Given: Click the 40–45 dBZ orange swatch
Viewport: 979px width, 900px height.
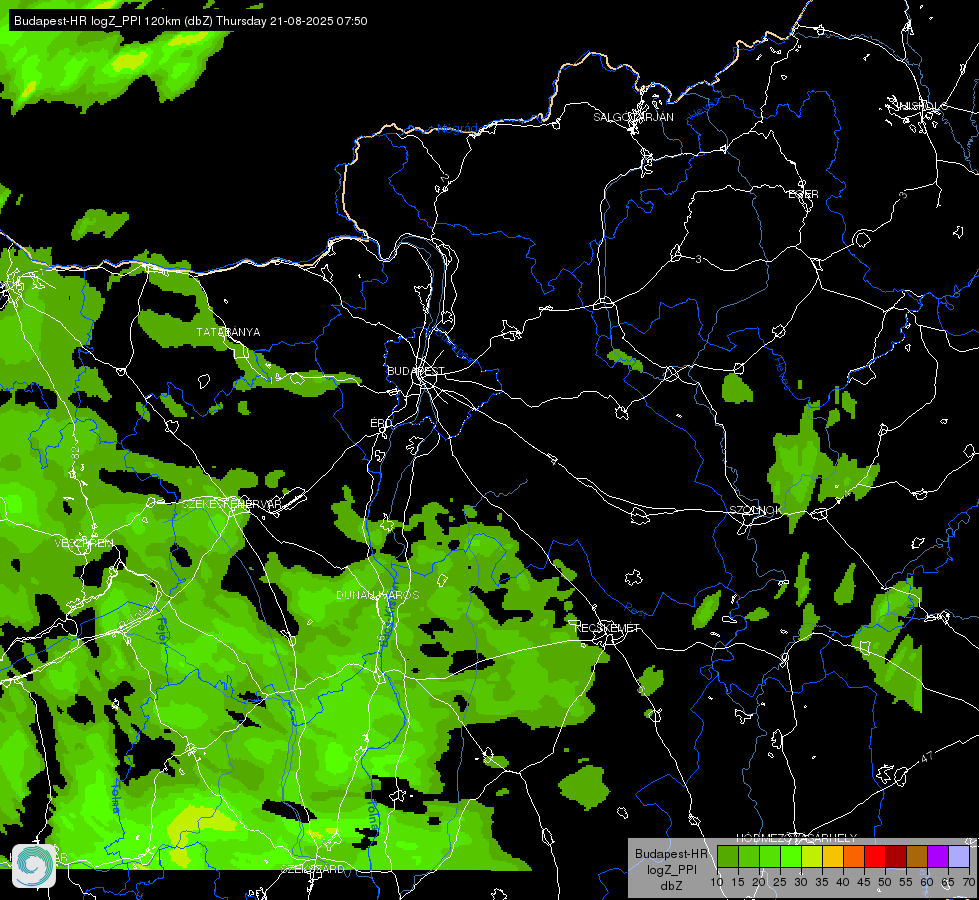Looking at the screenshot, I should pyautogui.click(x=854, y=856).
